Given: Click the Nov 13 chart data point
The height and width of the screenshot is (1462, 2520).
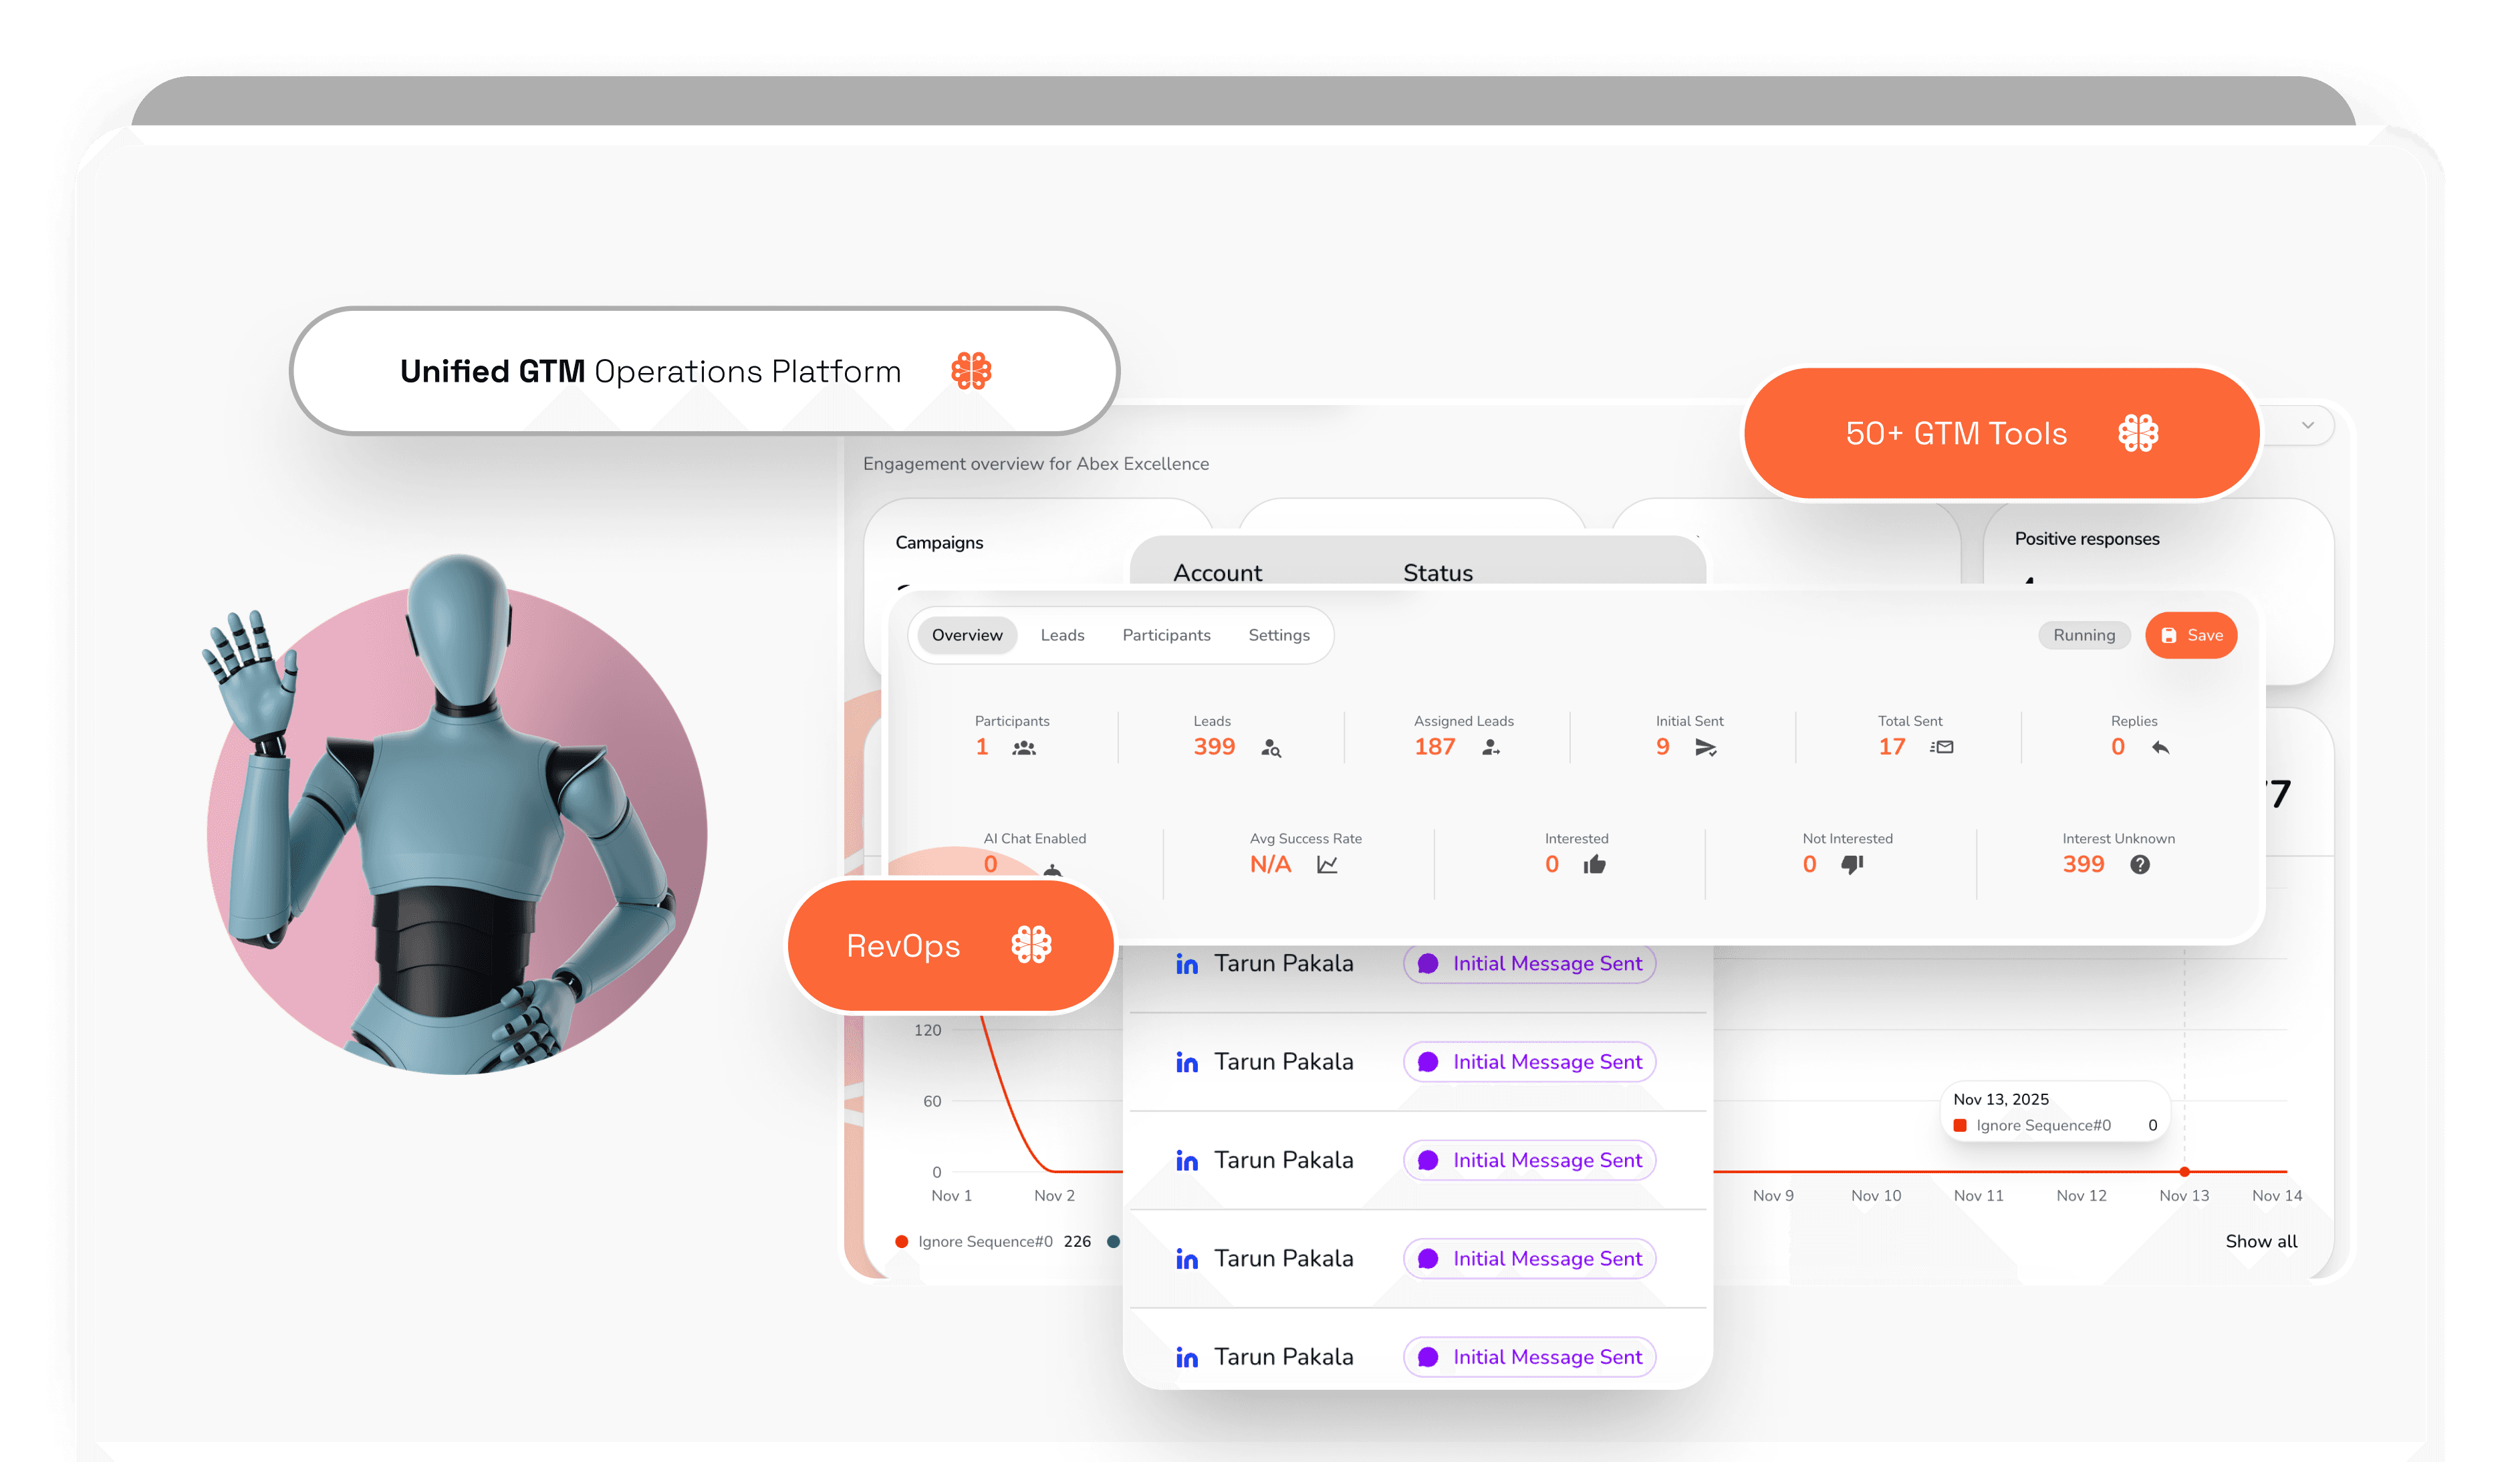Looking at the screenshot, I should [2184, 1171].
